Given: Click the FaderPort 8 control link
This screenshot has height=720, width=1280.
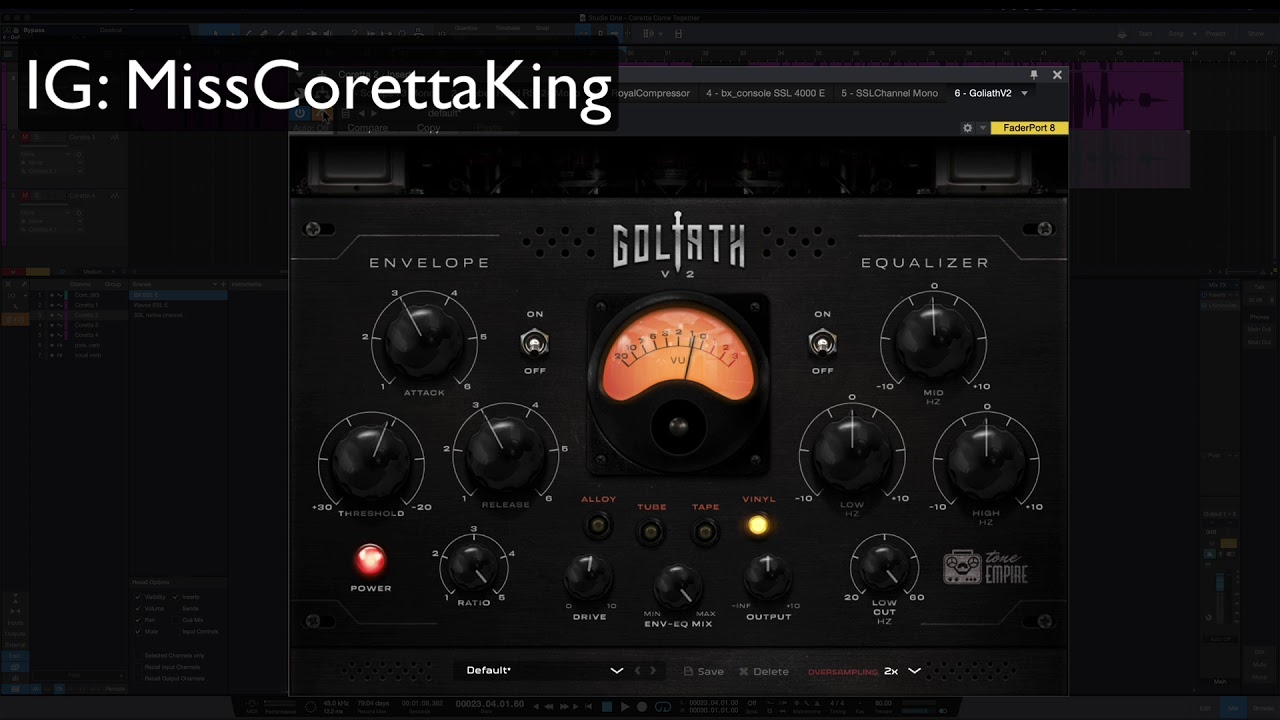Looking at the screenshot, I should coord(1029,128).
